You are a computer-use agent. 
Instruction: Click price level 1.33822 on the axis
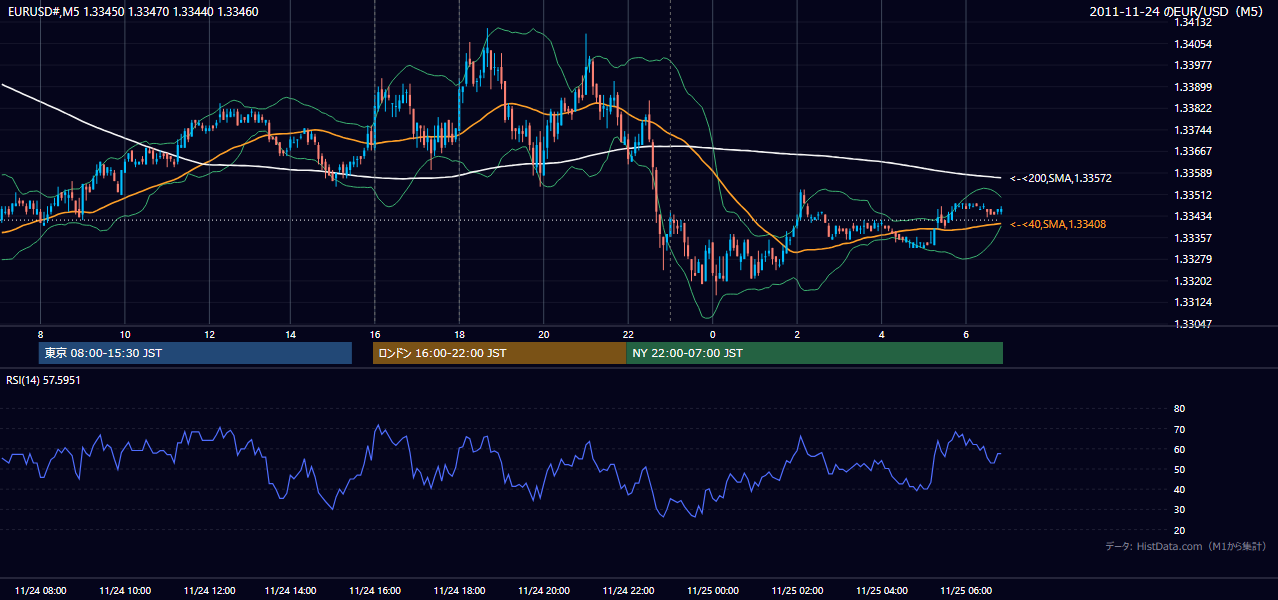[x=1194, y=108]
